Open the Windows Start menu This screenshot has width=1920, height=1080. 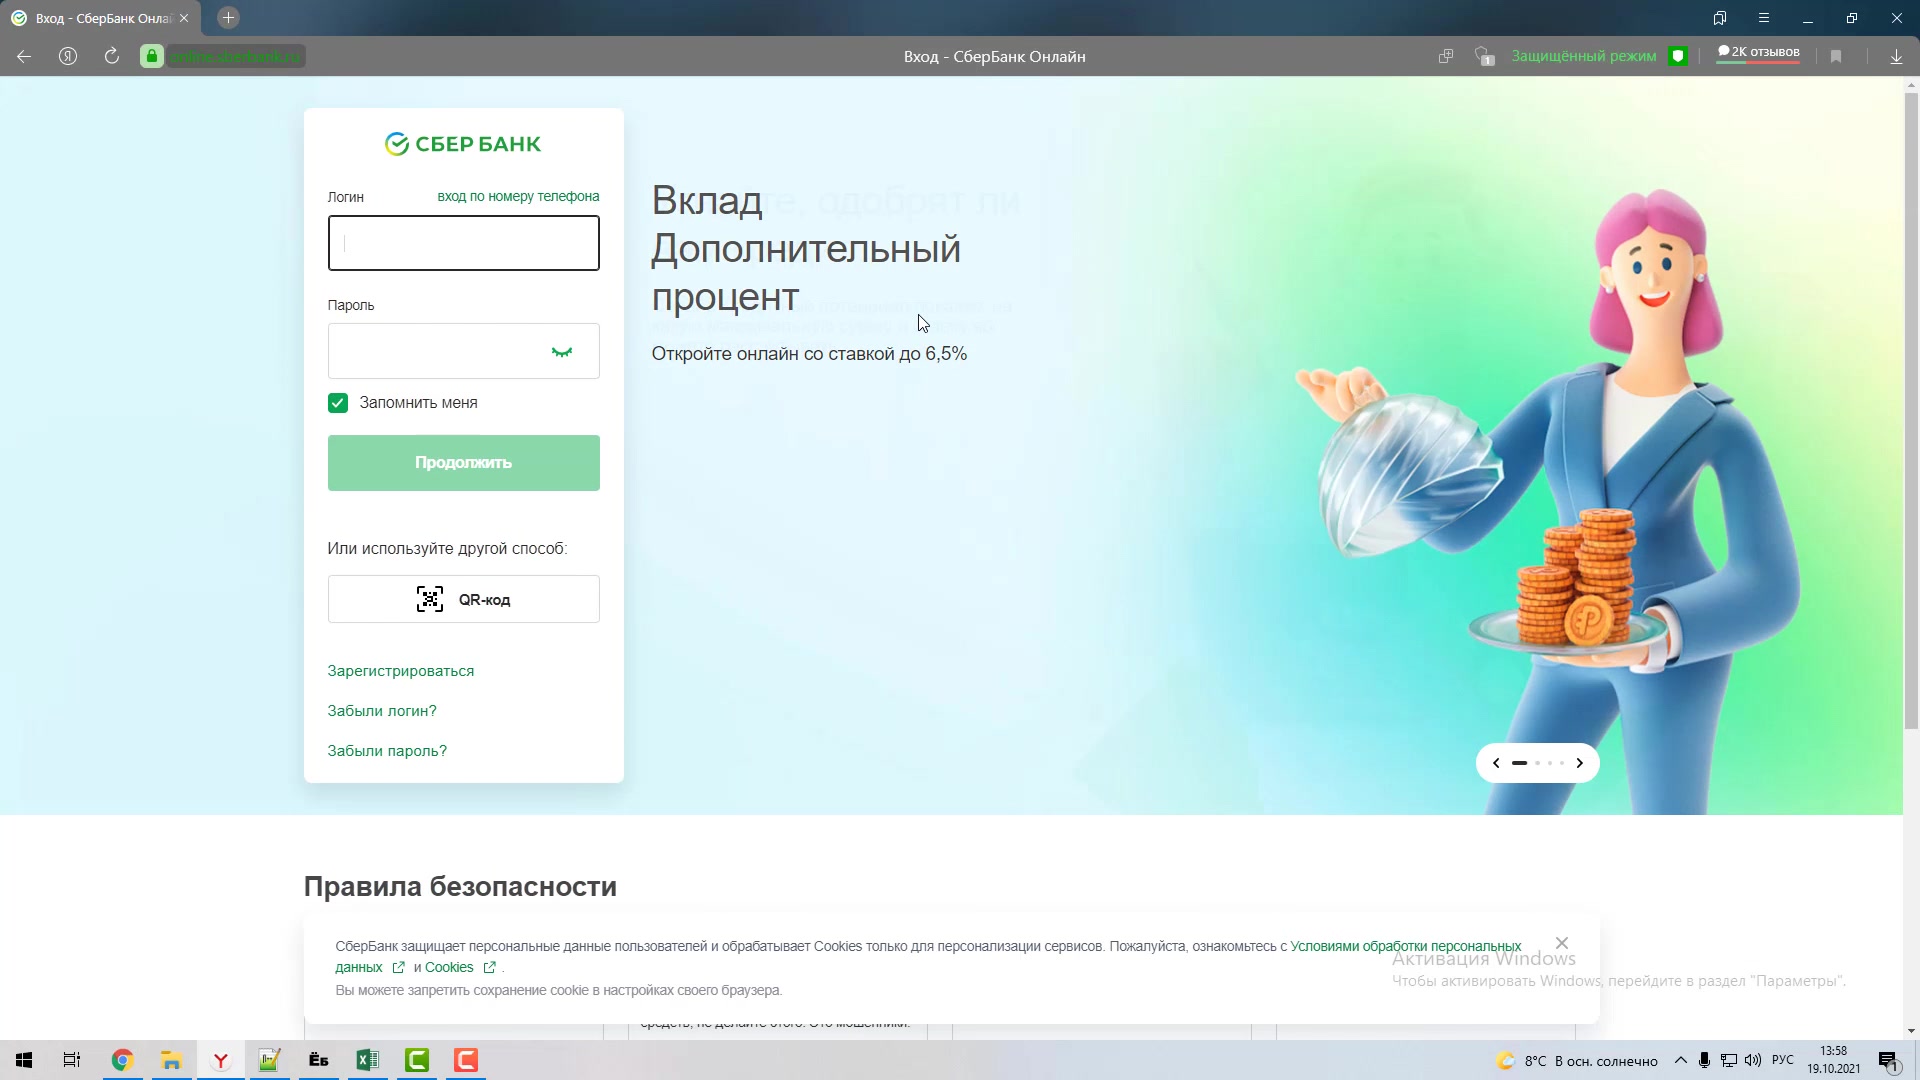pos(24,1060)
